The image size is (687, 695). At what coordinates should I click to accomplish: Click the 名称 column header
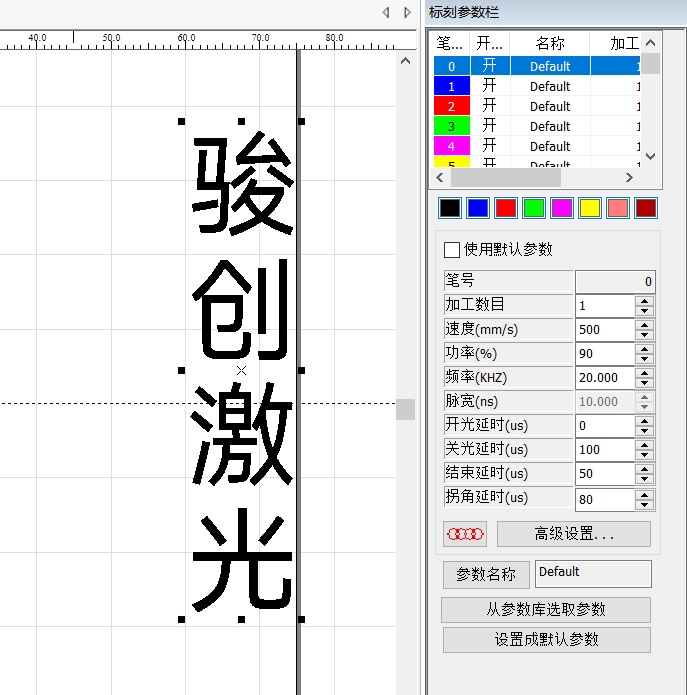[x=550, y=43]
